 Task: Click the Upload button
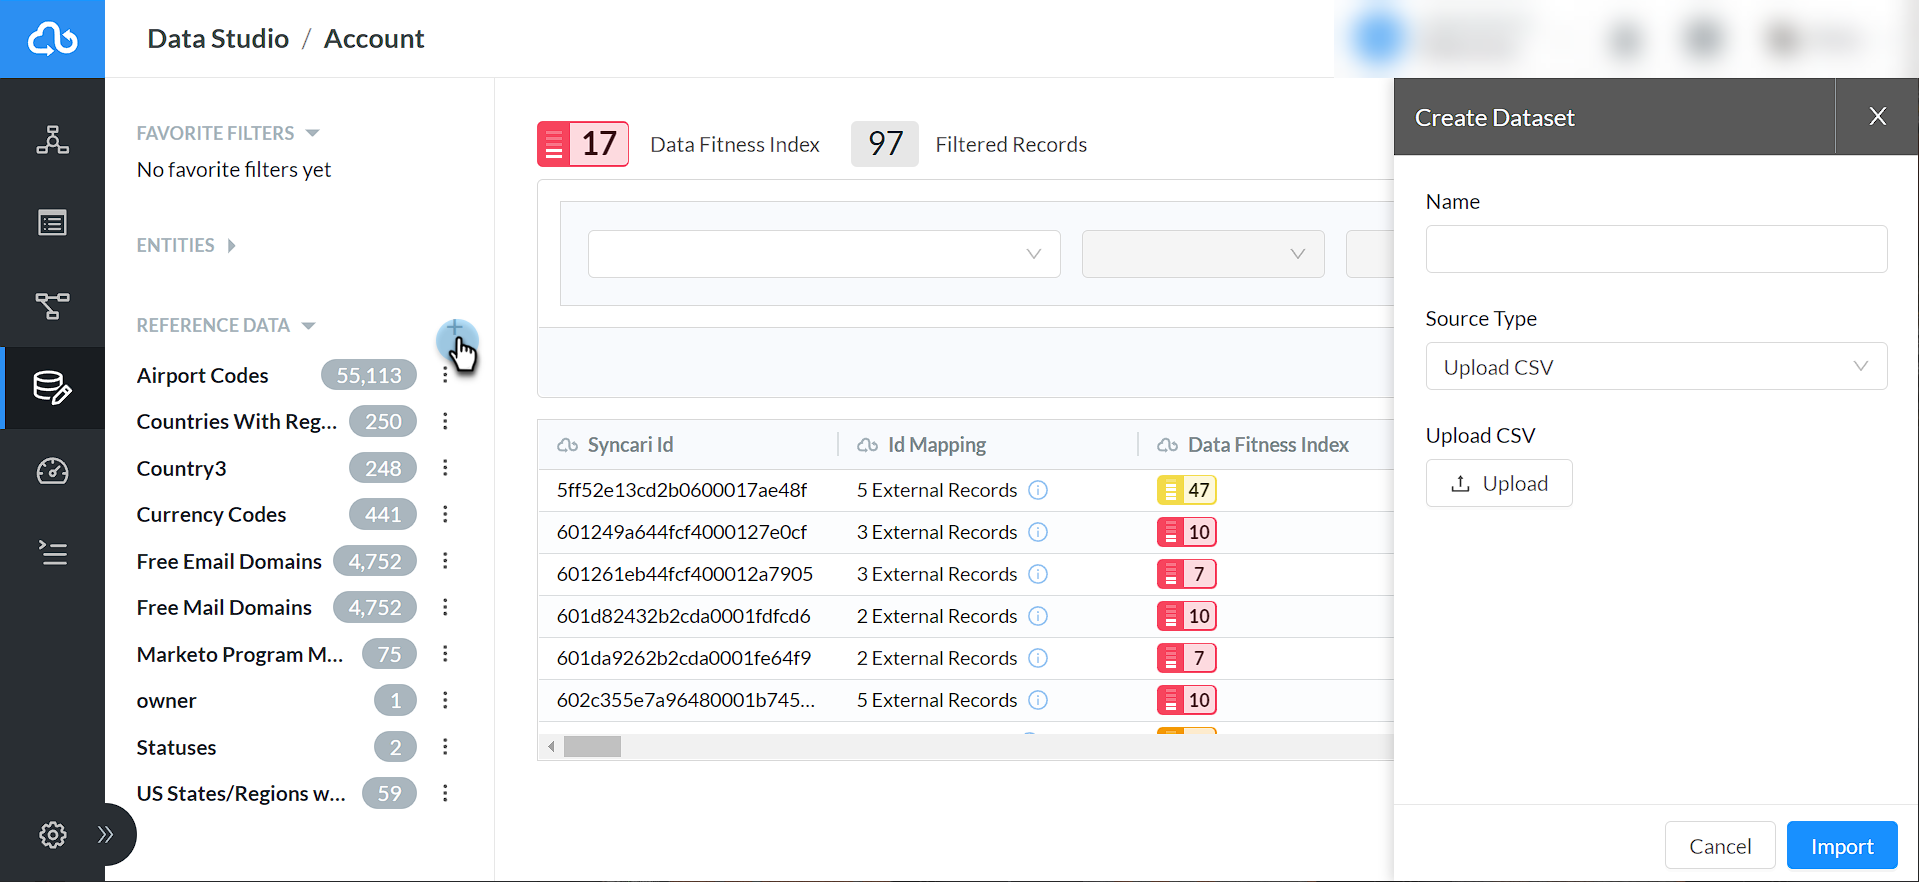(1499, 483)
